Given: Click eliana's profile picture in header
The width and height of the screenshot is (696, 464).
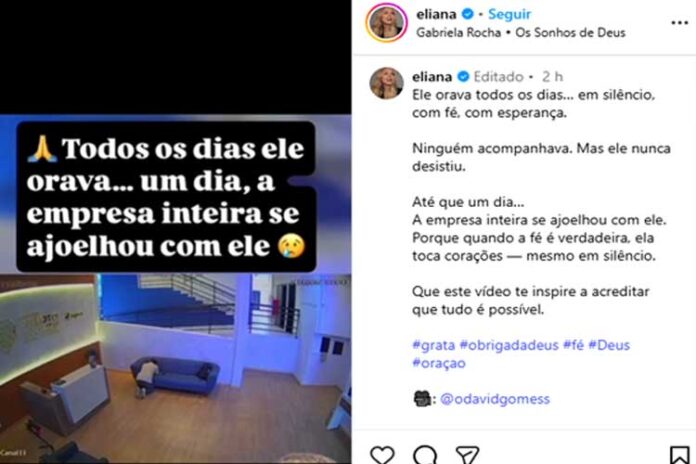Looking at the screenshot, I should (386, 23).
